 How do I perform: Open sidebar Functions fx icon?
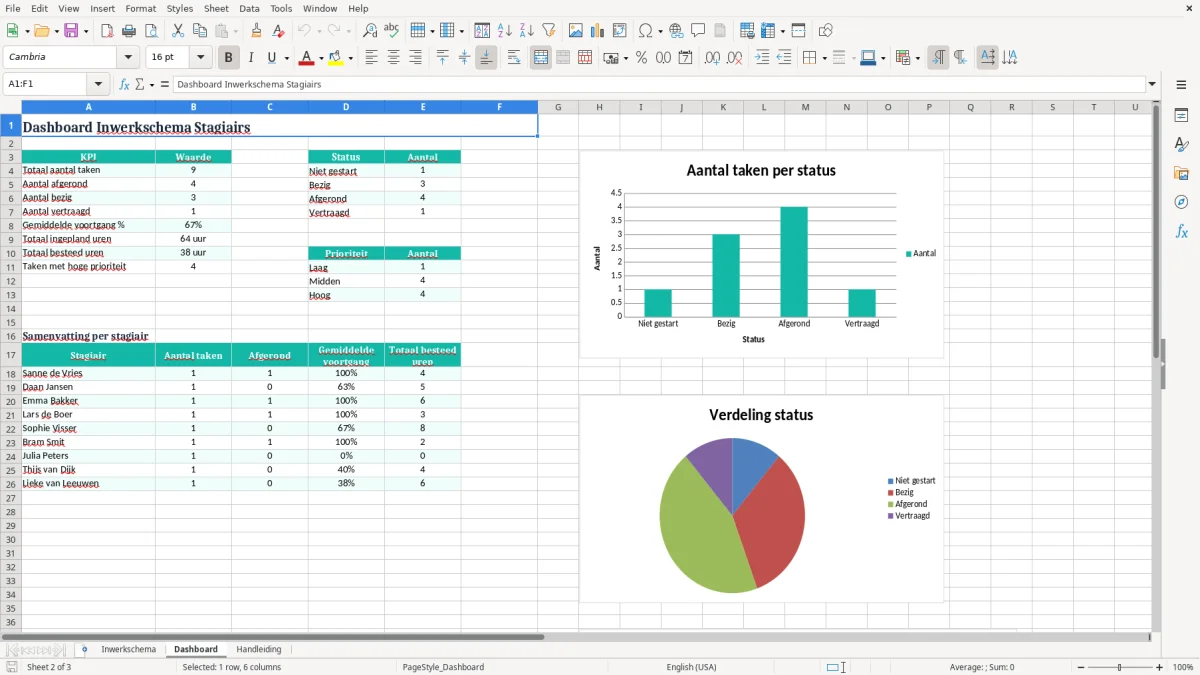coord(1181,231)
